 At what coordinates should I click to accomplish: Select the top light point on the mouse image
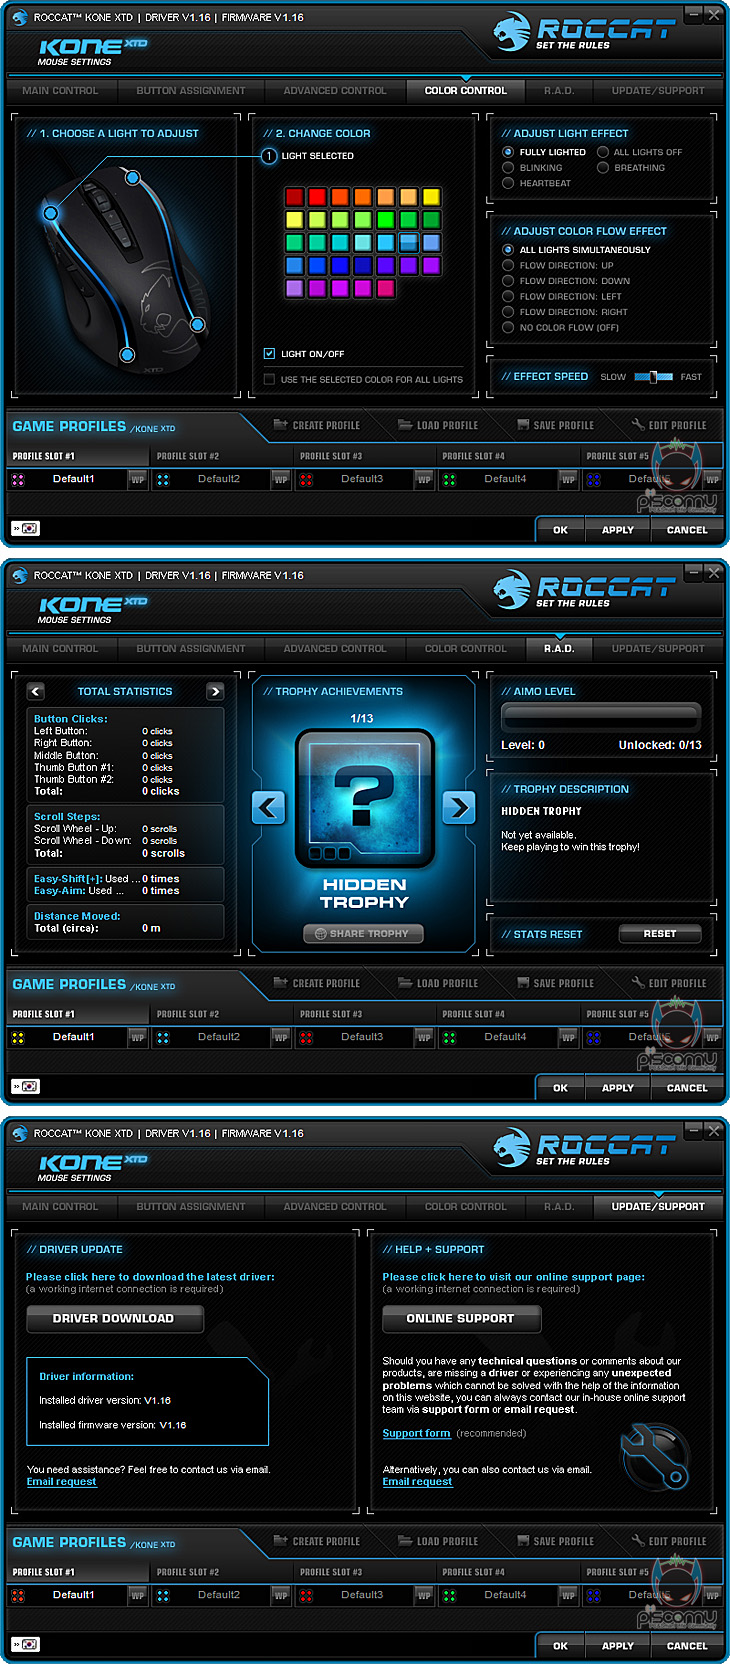[132, 177]
